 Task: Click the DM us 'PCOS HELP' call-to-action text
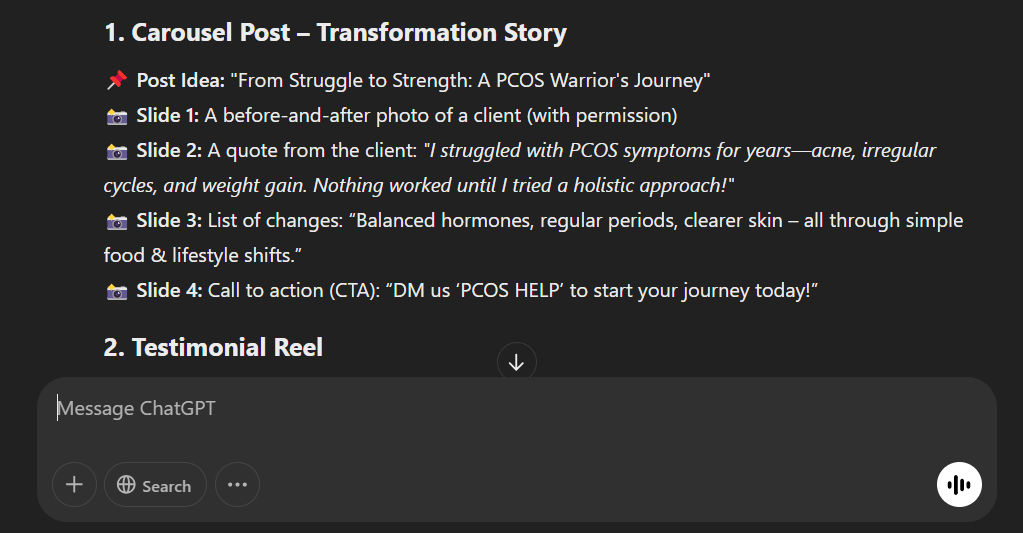602,290
